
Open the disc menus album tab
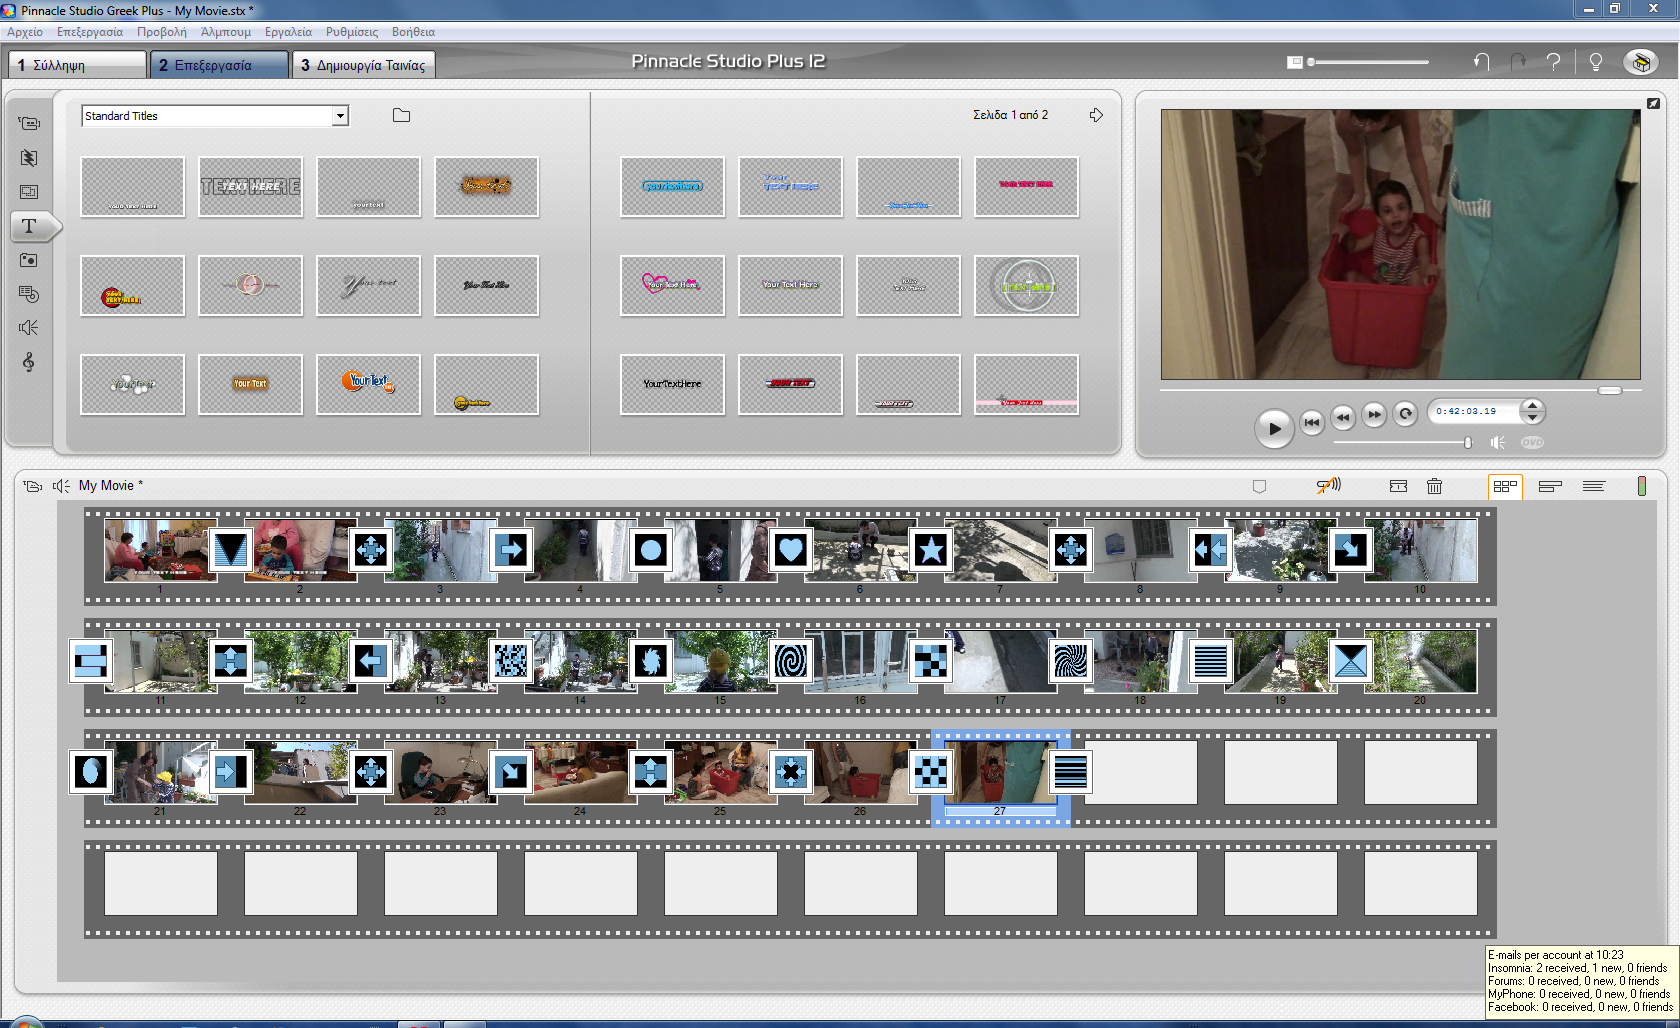pos(29,294)
